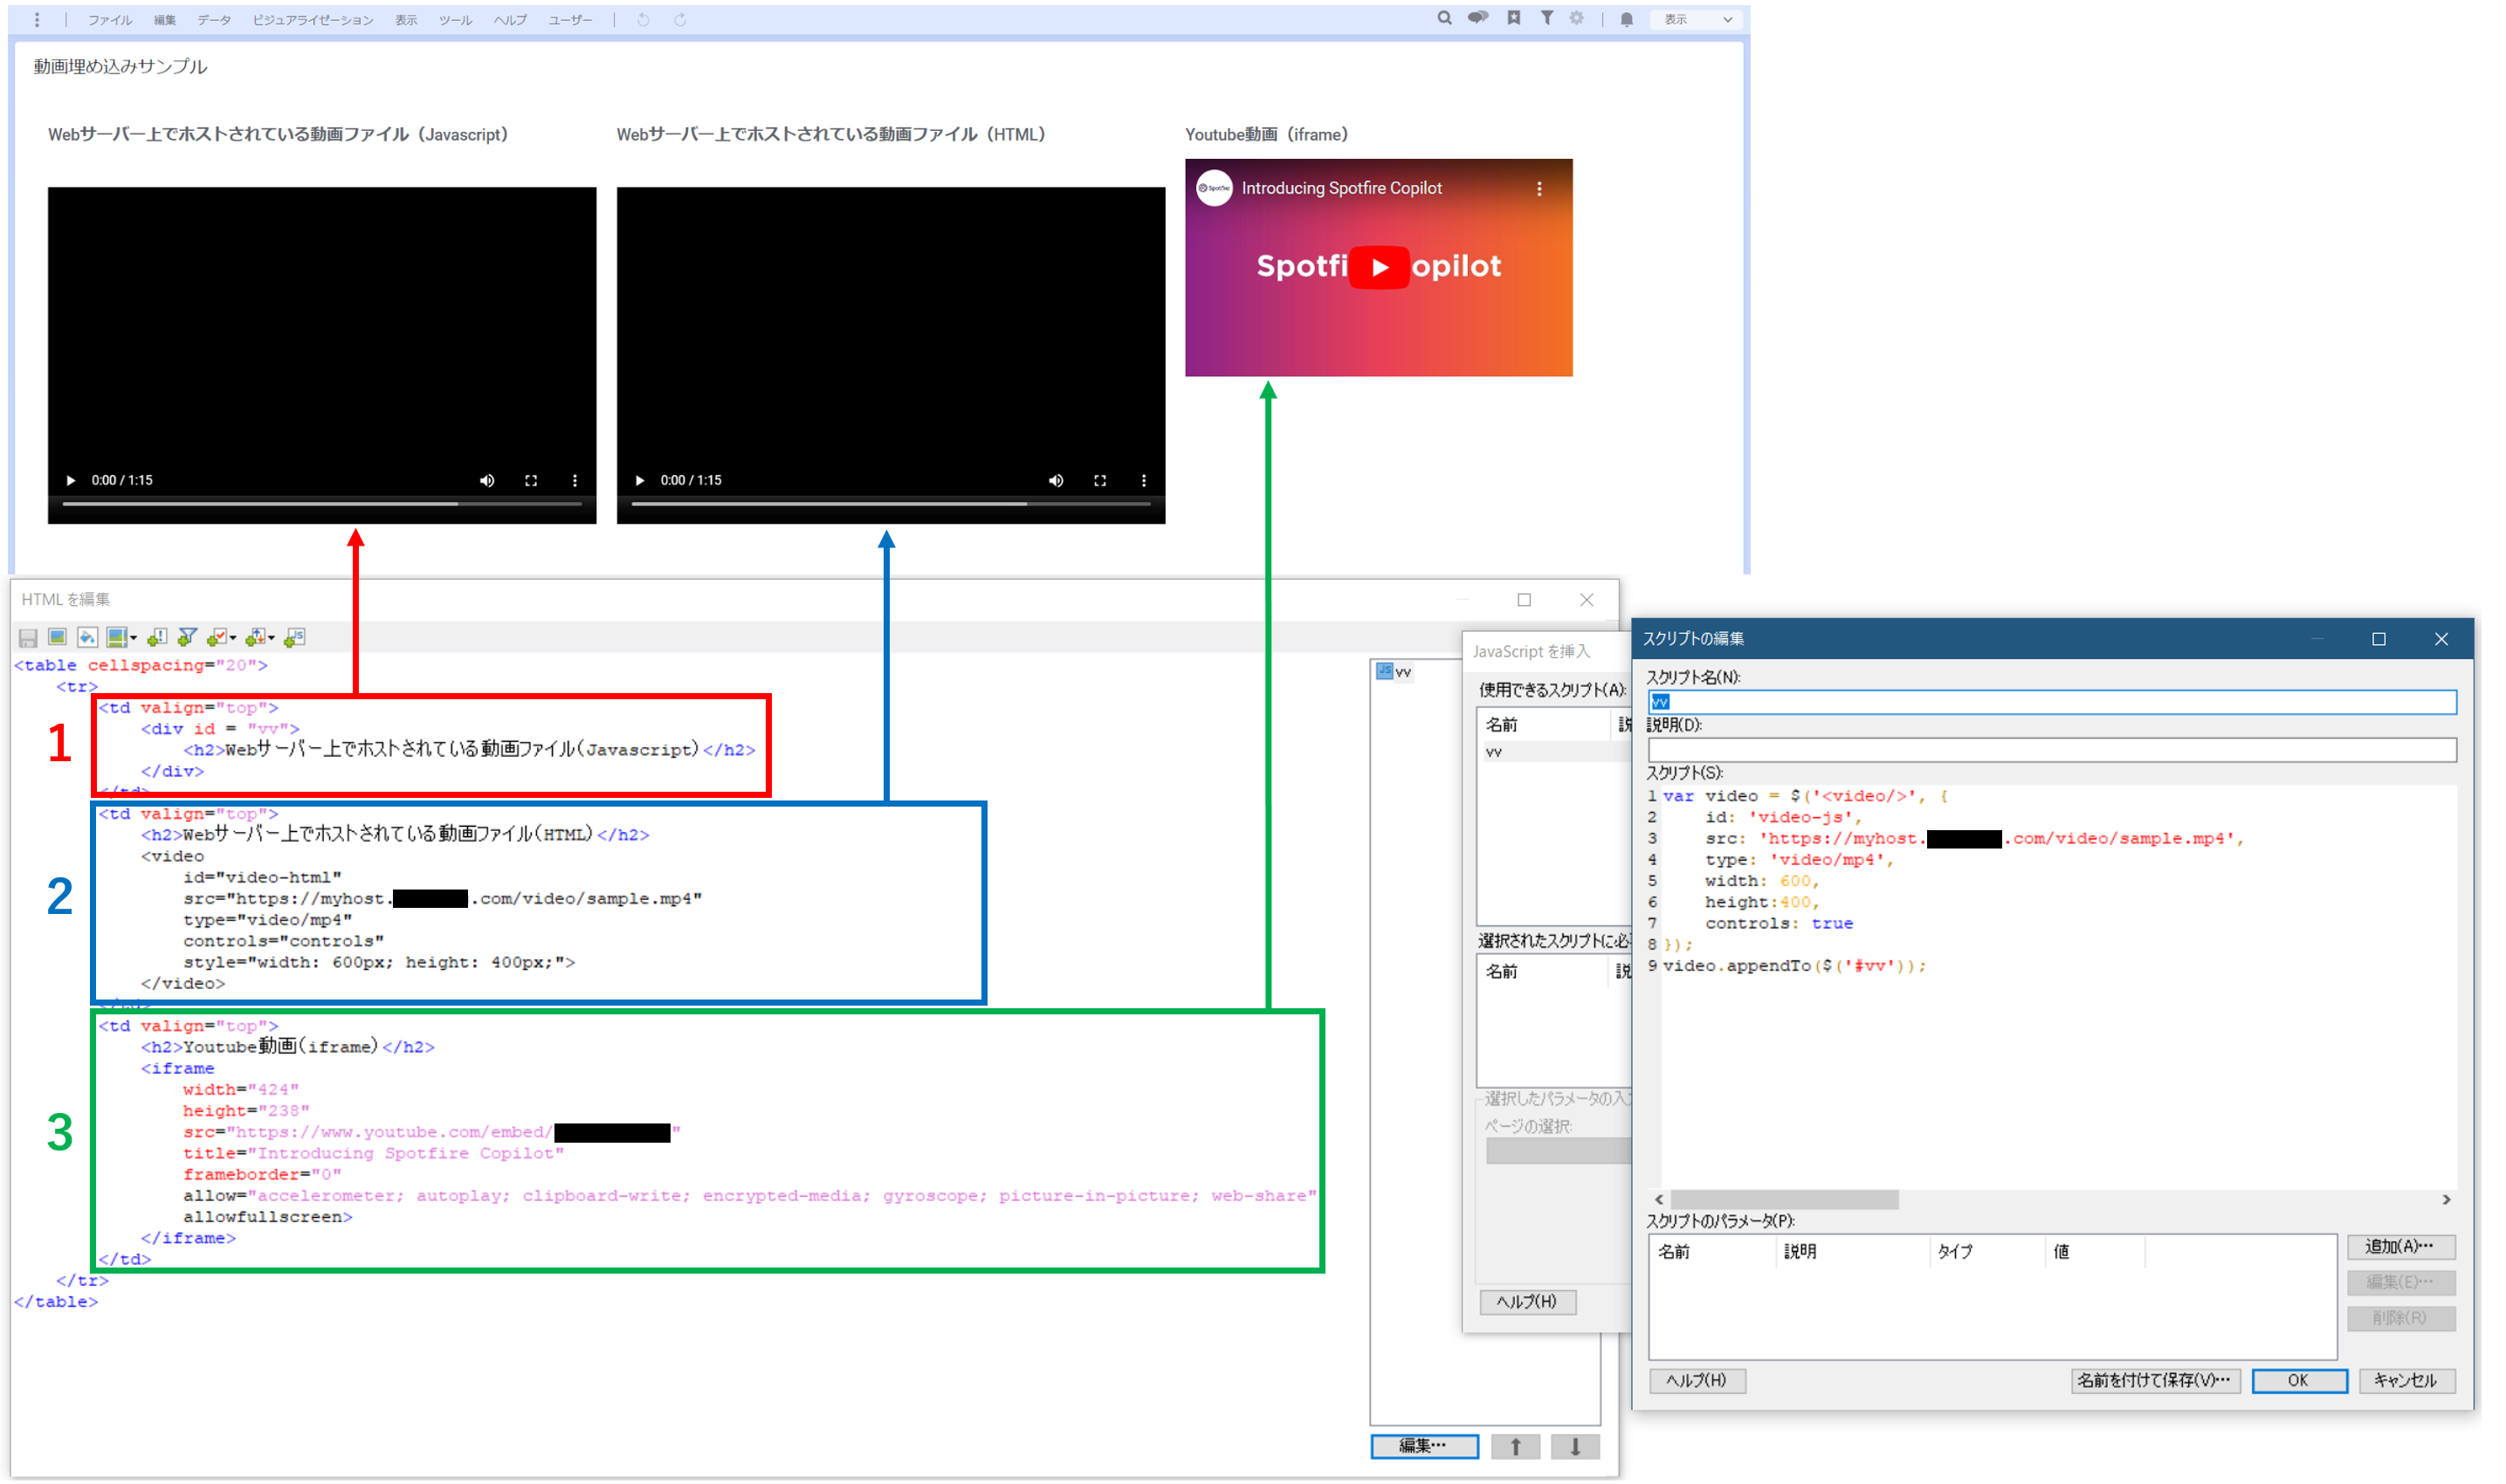Open the 編集 menu

(x=165, y=20)
